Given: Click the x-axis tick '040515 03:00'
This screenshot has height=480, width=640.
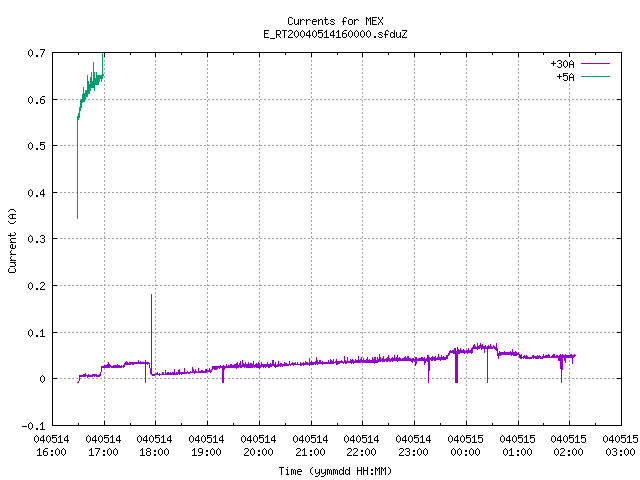Looking at the screenshot, I should pyautogui.click(x=620, y=446).
